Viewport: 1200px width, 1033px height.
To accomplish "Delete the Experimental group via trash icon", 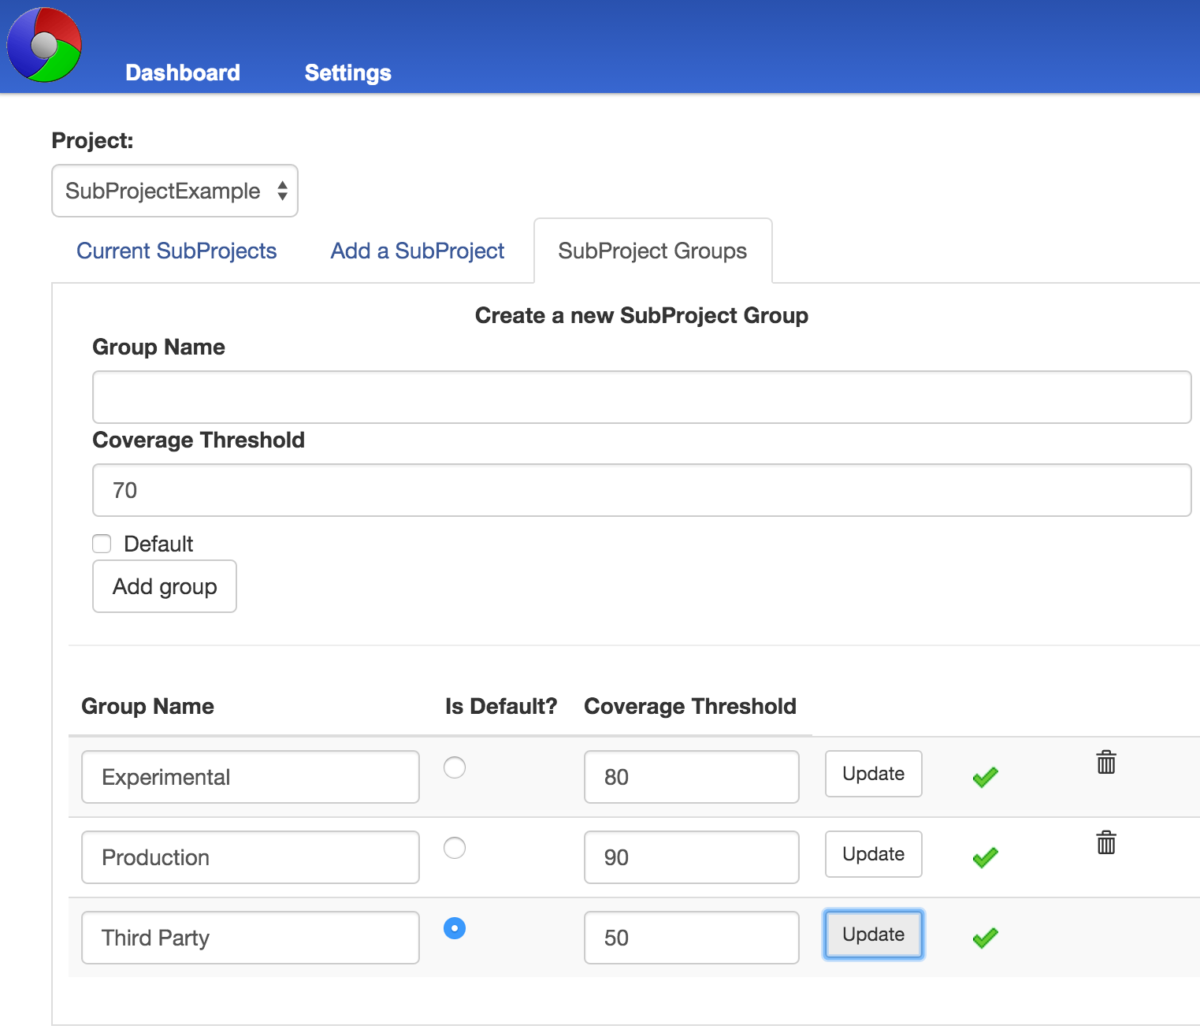I will [1106, 762].
